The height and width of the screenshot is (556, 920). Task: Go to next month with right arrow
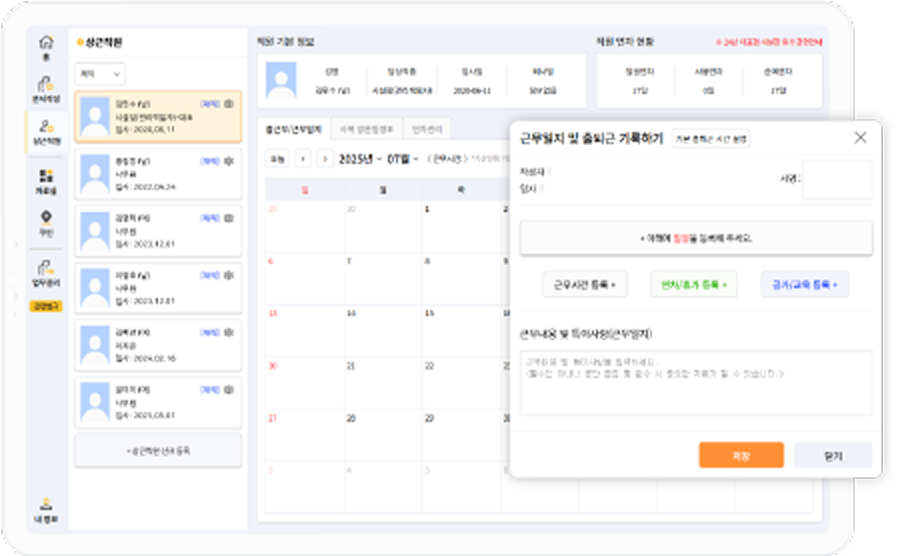325,159
